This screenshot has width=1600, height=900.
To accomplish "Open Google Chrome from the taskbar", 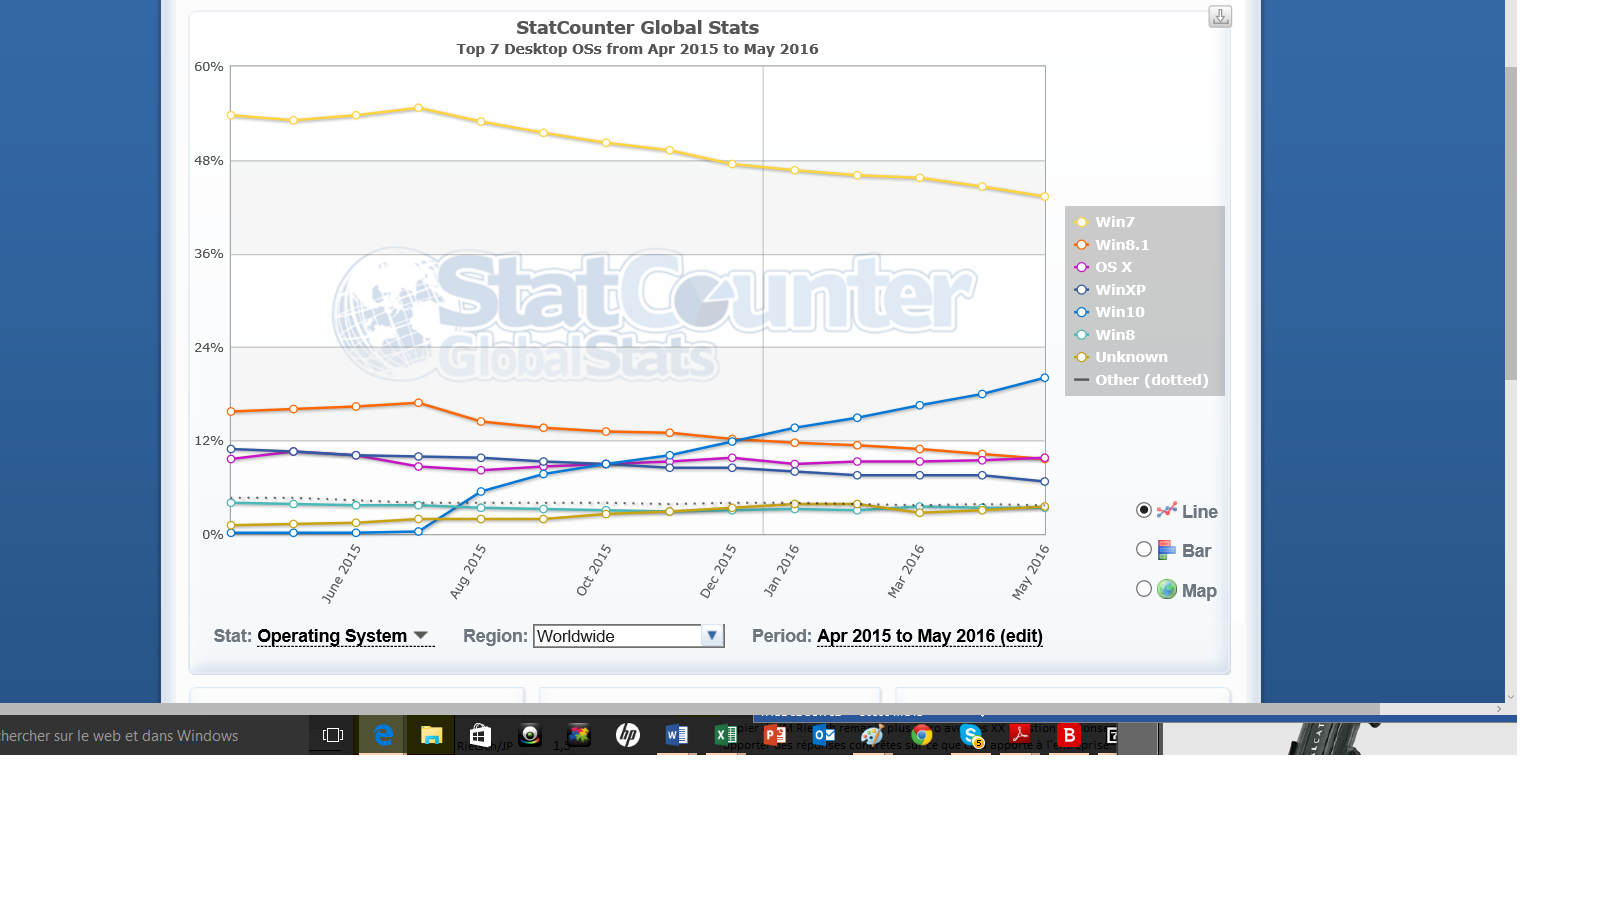I will tap(922, 735).
